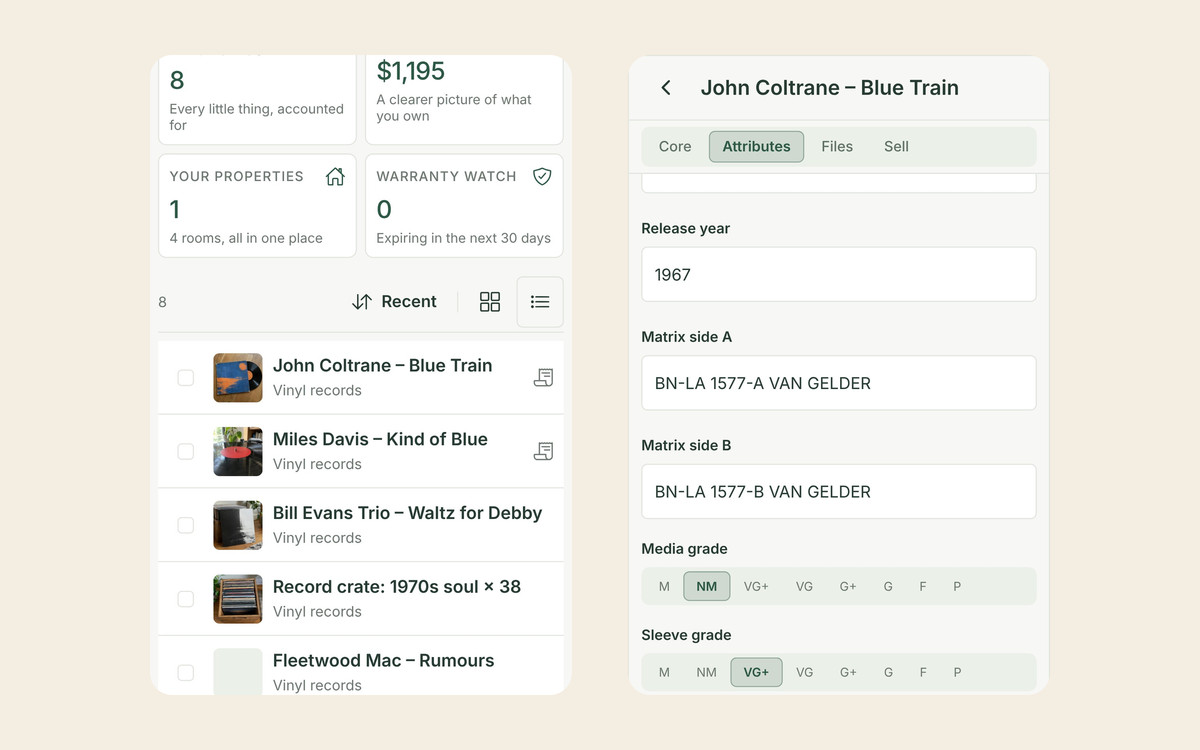Viewport: 1200px width, 750px height.
Task: Open Fleetwood Mac – Rumours title
Action: point(384,660)
